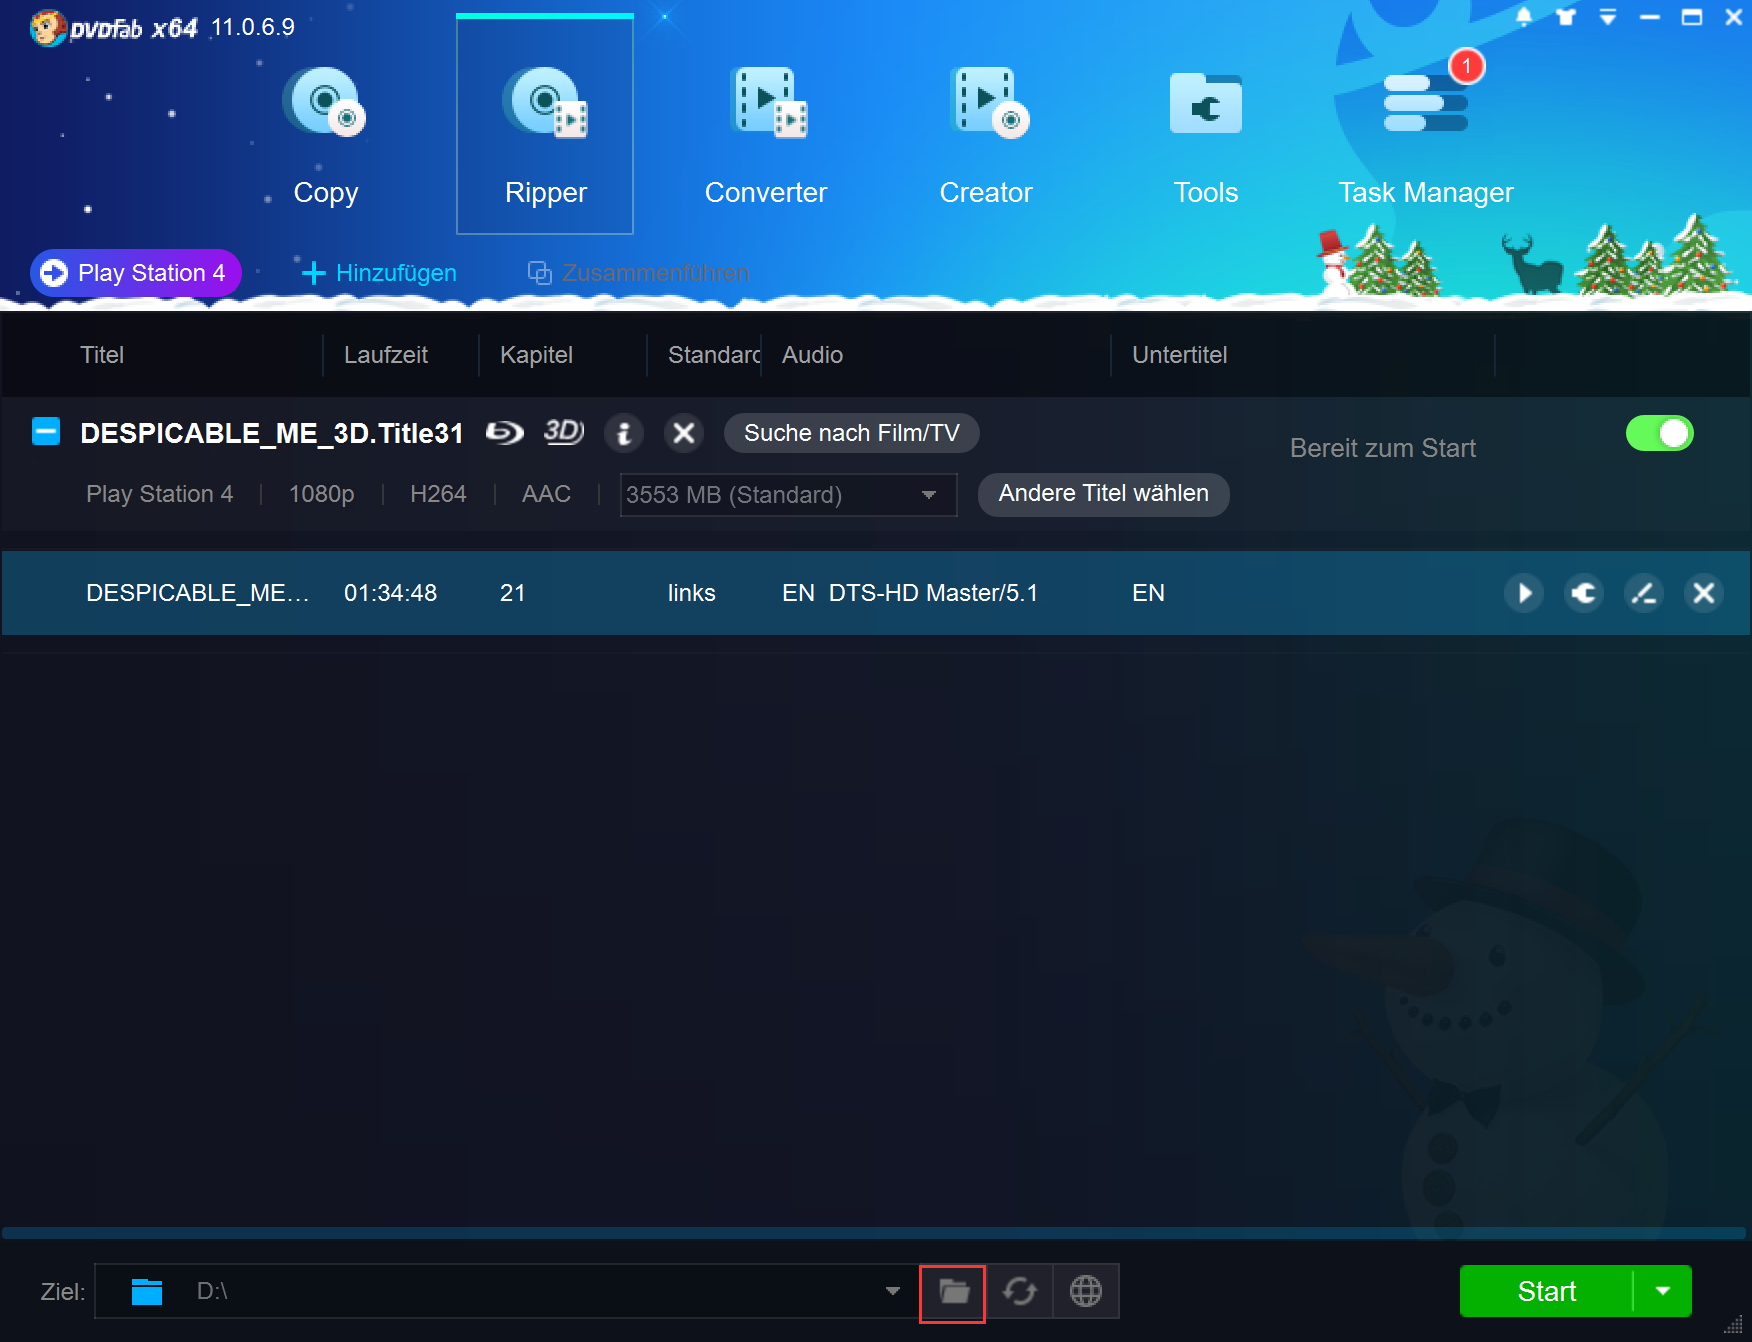
Task: Click the links standard value in title row
Action: tap(691, 593)
